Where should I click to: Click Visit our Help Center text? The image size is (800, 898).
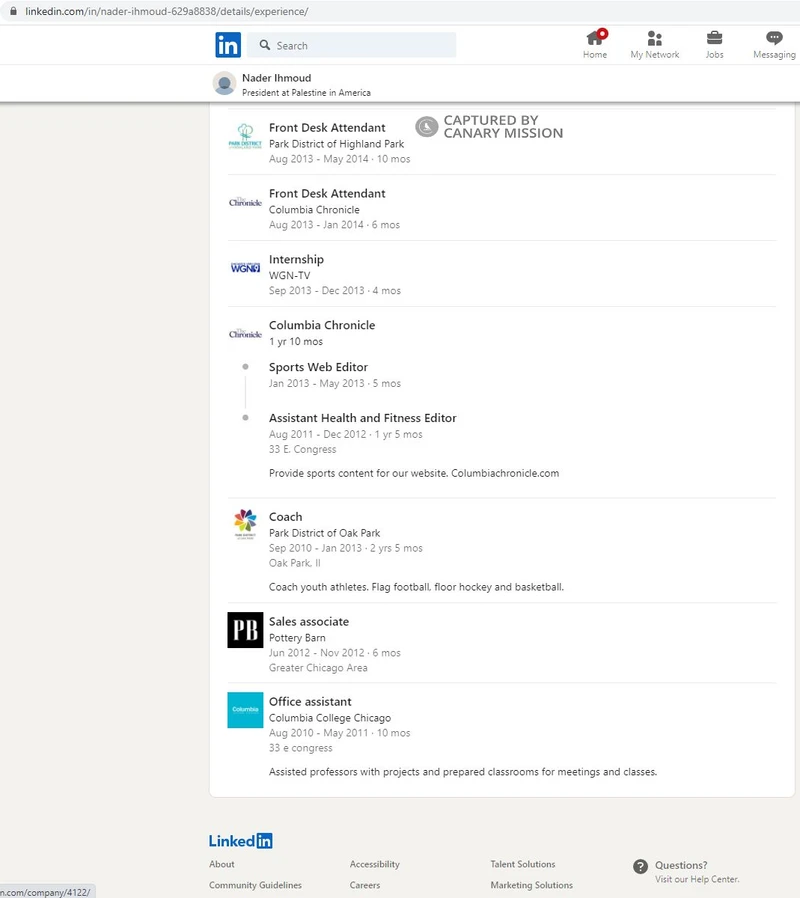[x=697, y=879]
